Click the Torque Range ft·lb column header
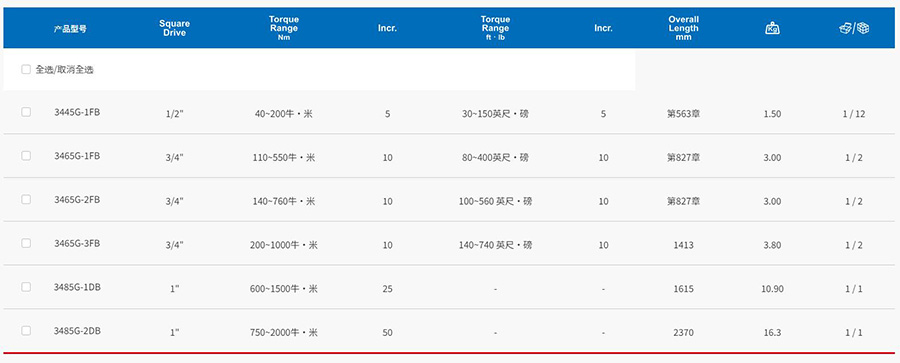The image size is (900, 363). point(495,28)
